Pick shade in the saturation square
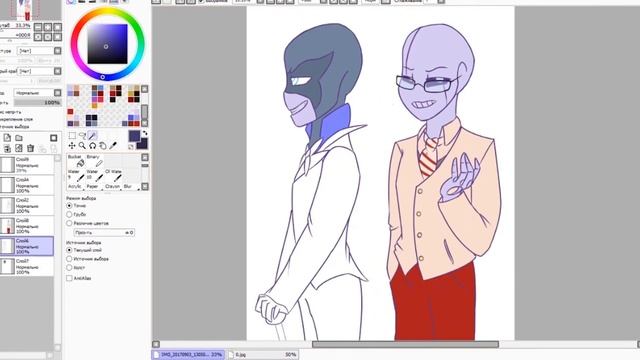The image size is (640, 360). pos(107,44)
